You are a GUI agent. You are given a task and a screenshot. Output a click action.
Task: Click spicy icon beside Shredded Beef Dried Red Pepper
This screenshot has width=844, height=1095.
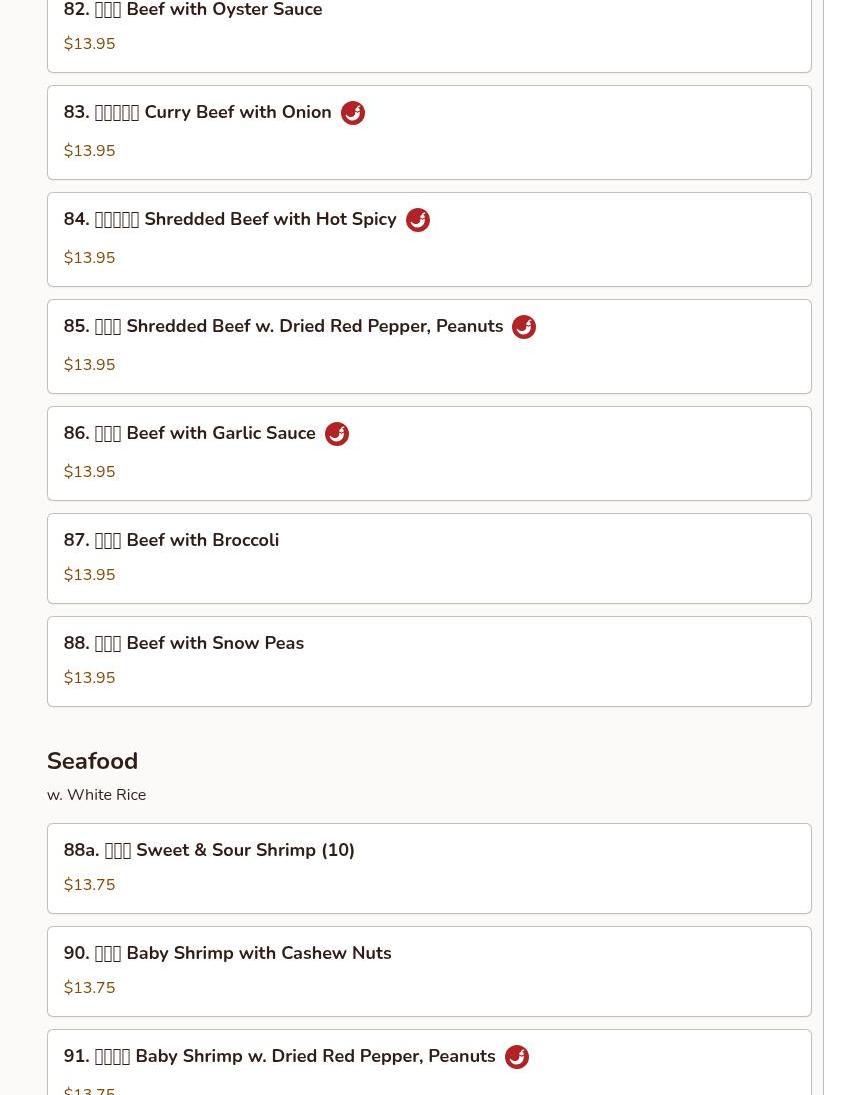524,327
